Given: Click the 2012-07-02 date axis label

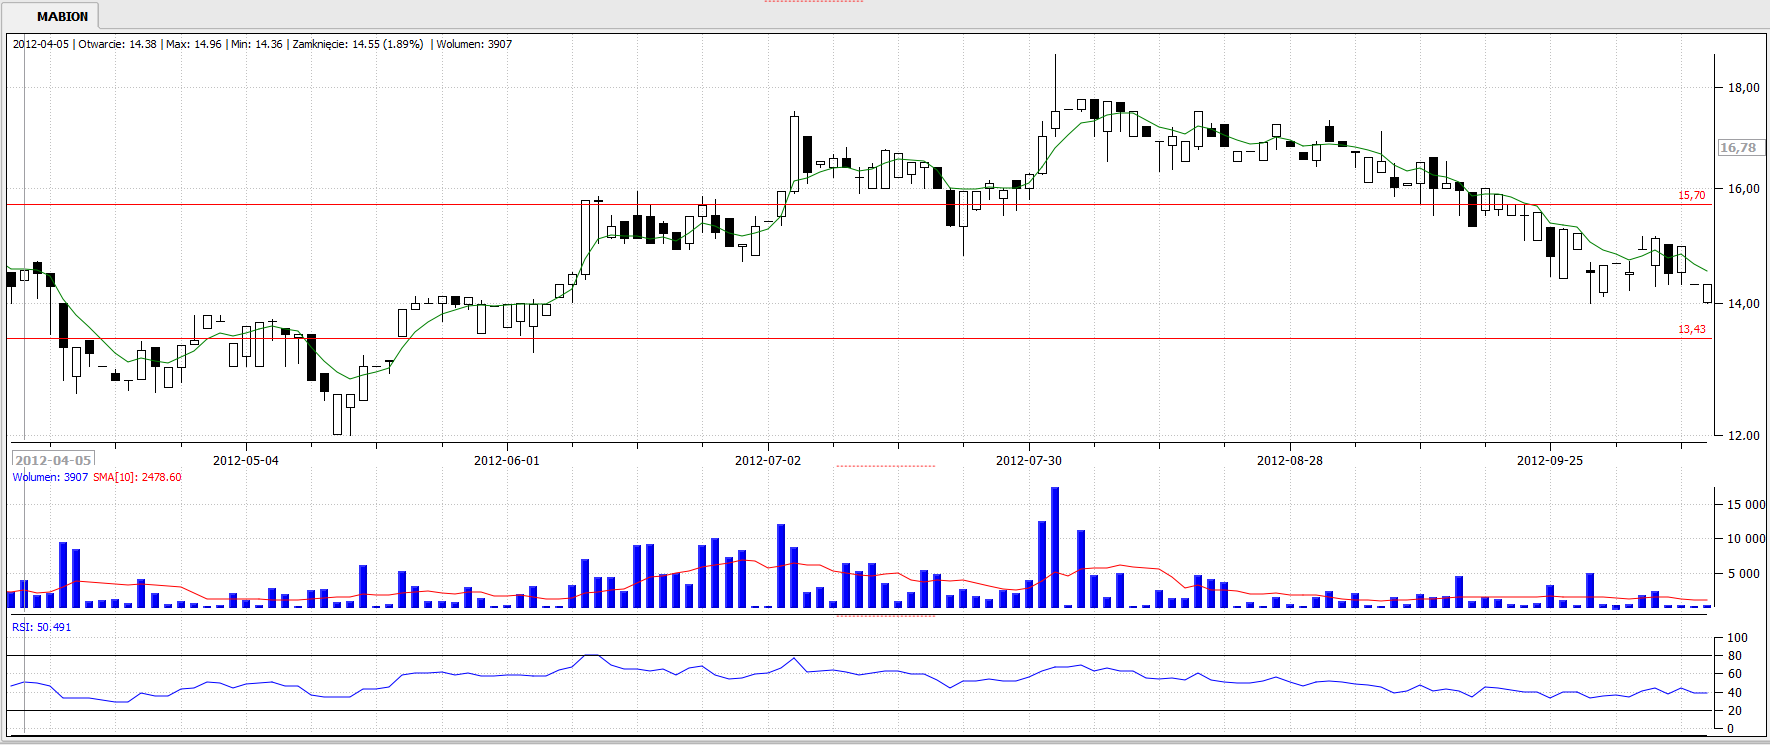Looking at the screenshot, I should 767,461.
